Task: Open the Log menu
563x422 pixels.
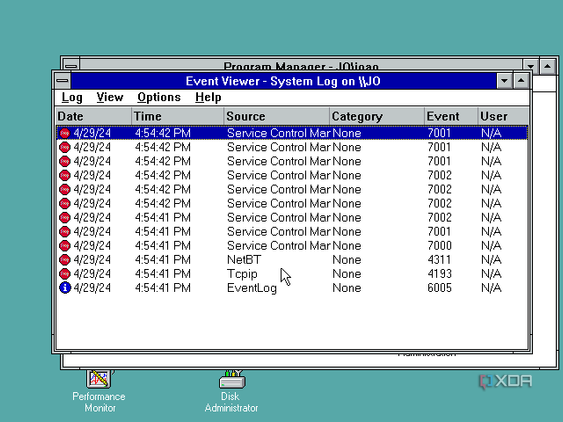Action: point(72,97)
